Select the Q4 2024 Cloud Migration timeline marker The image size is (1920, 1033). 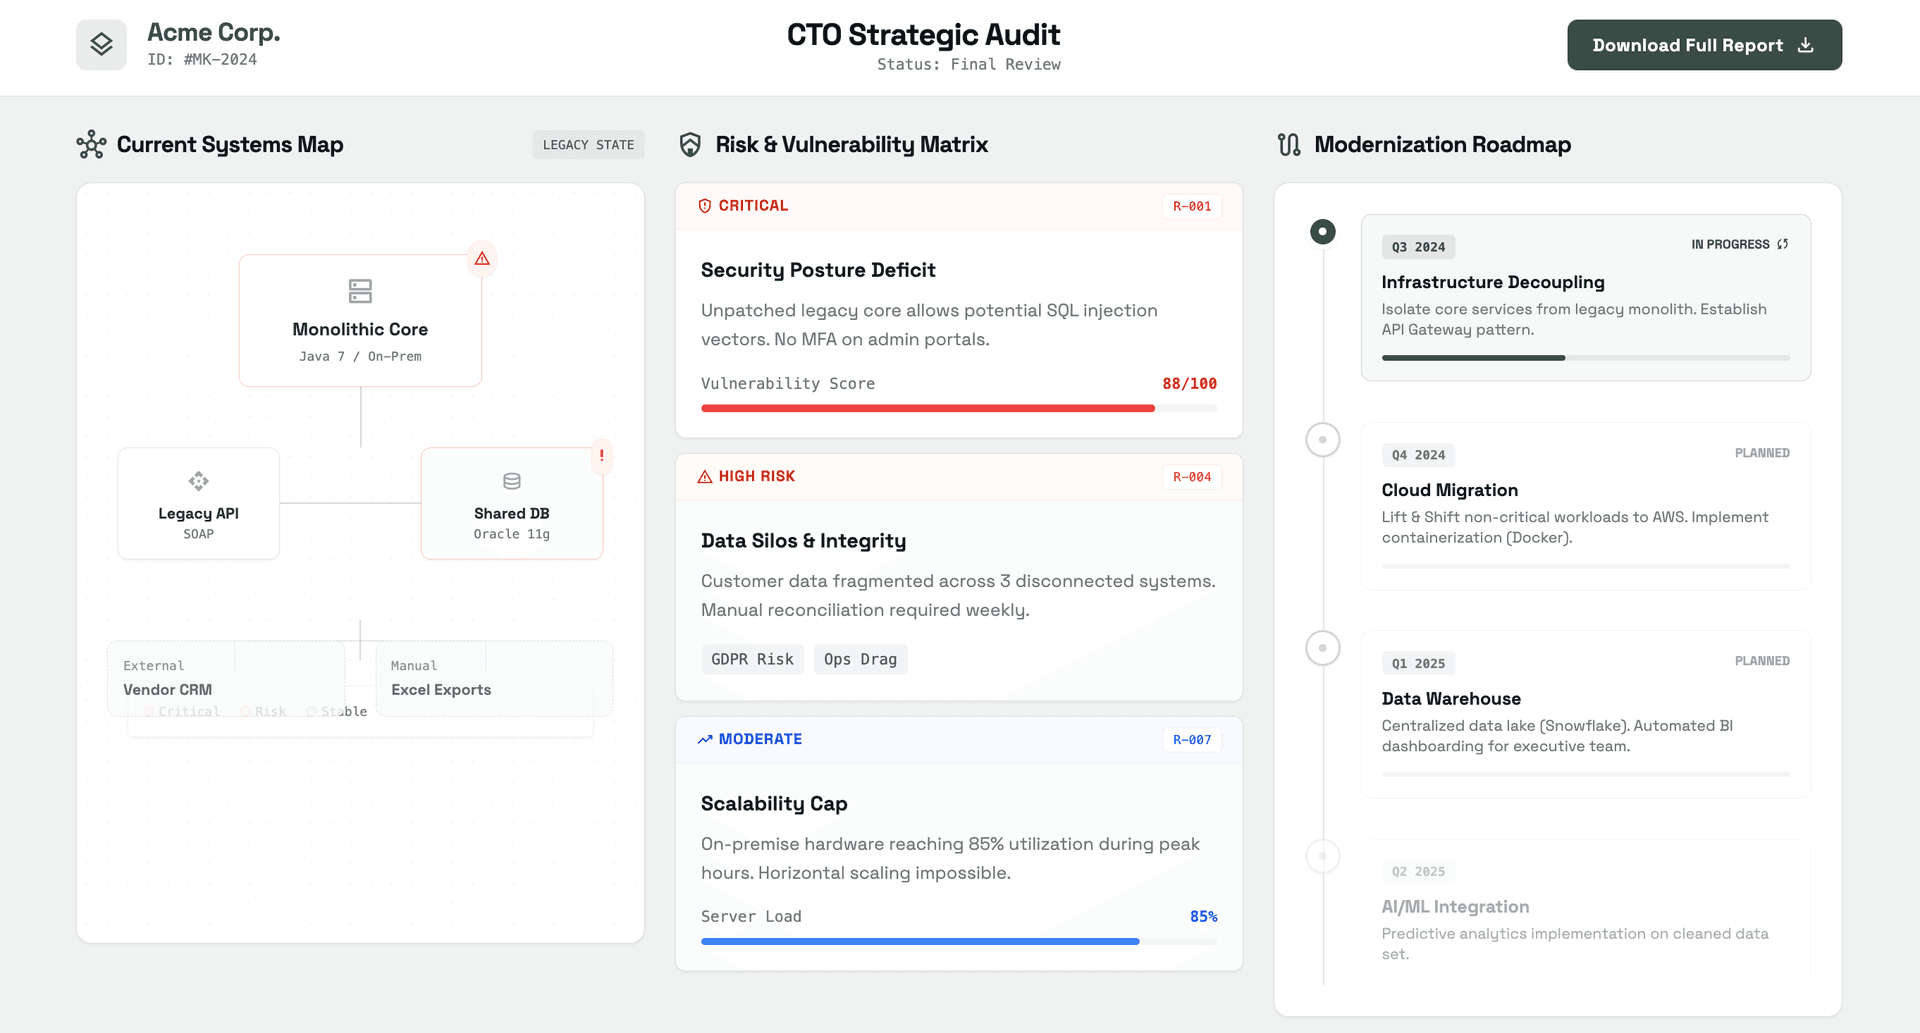(x=1322, y=440)
